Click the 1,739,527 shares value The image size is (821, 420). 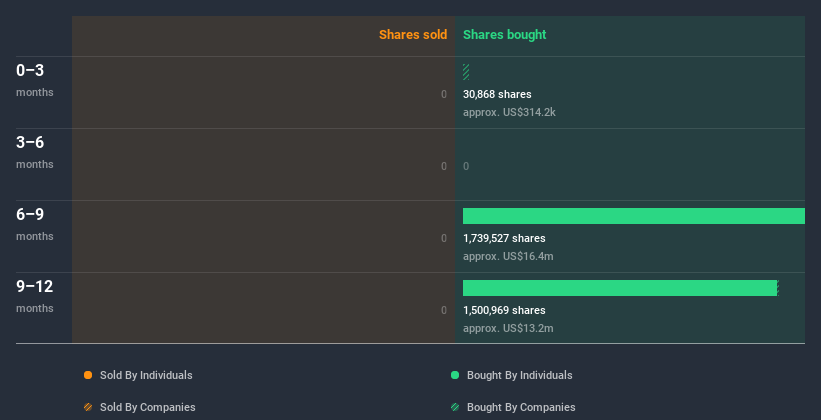[504, 238]
